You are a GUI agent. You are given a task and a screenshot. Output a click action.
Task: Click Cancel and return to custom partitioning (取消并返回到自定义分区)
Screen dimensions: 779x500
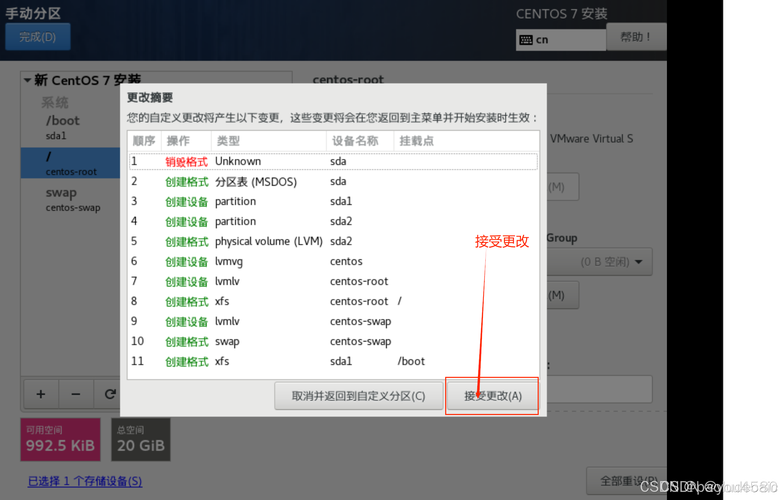pos(358,396)
